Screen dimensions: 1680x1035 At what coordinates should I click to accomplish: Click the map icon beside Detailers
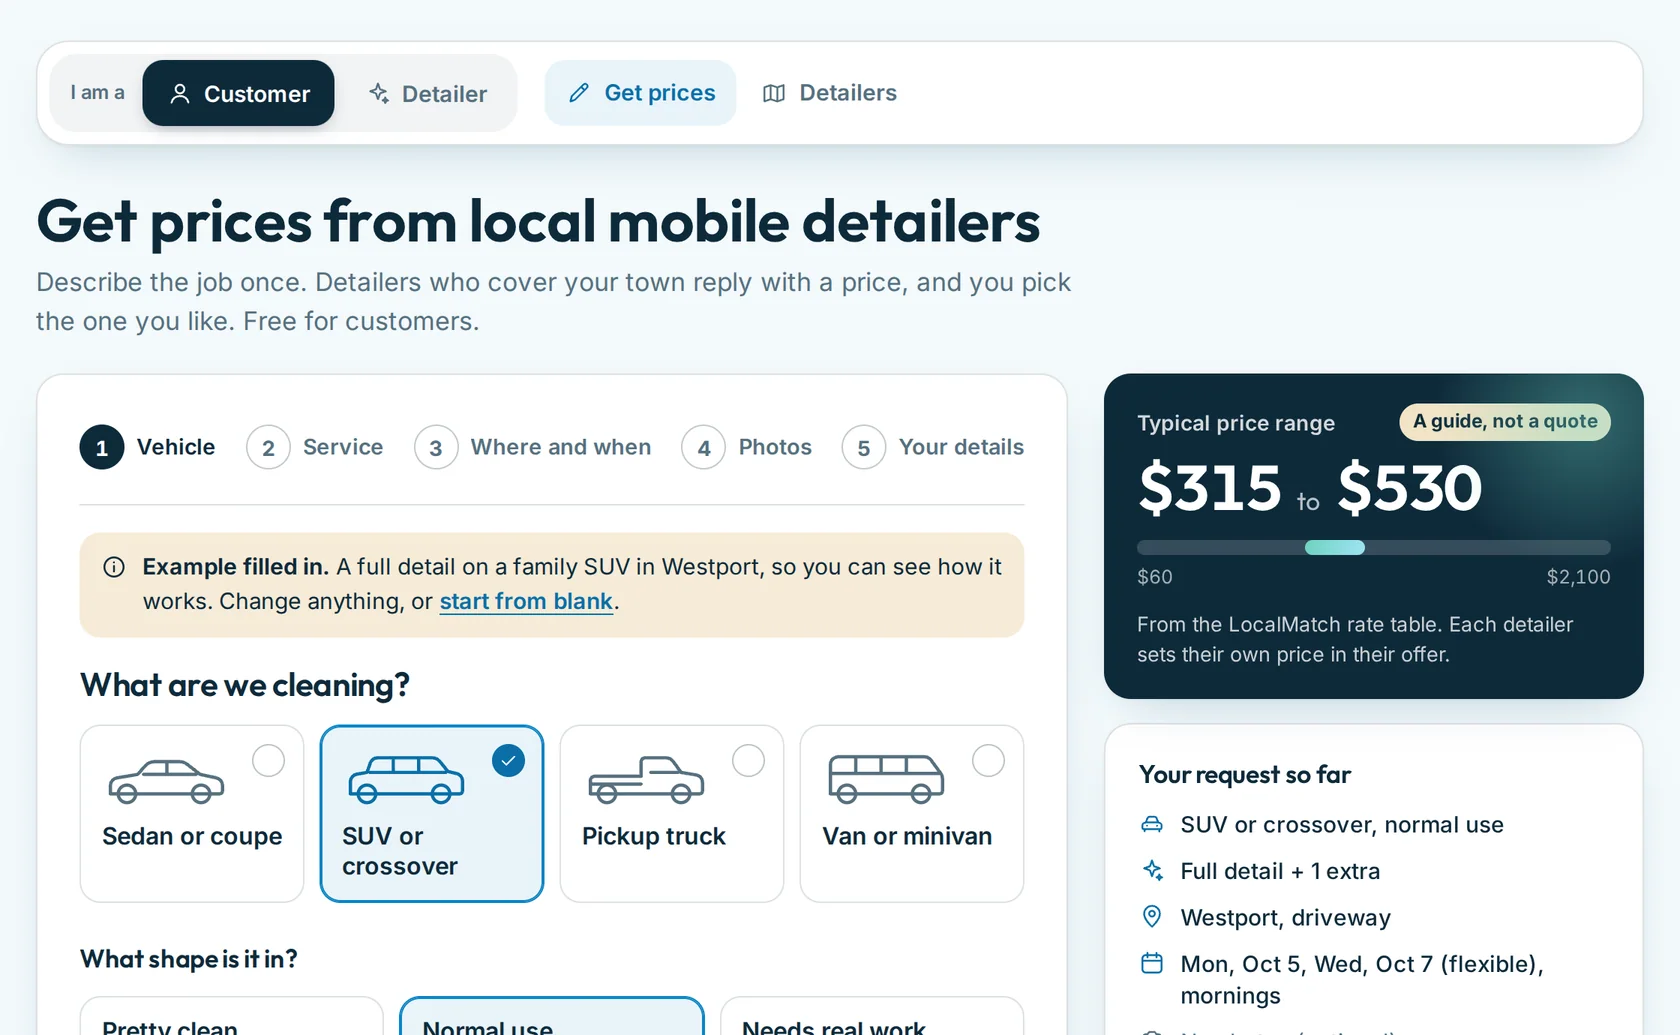click(774, 93)
